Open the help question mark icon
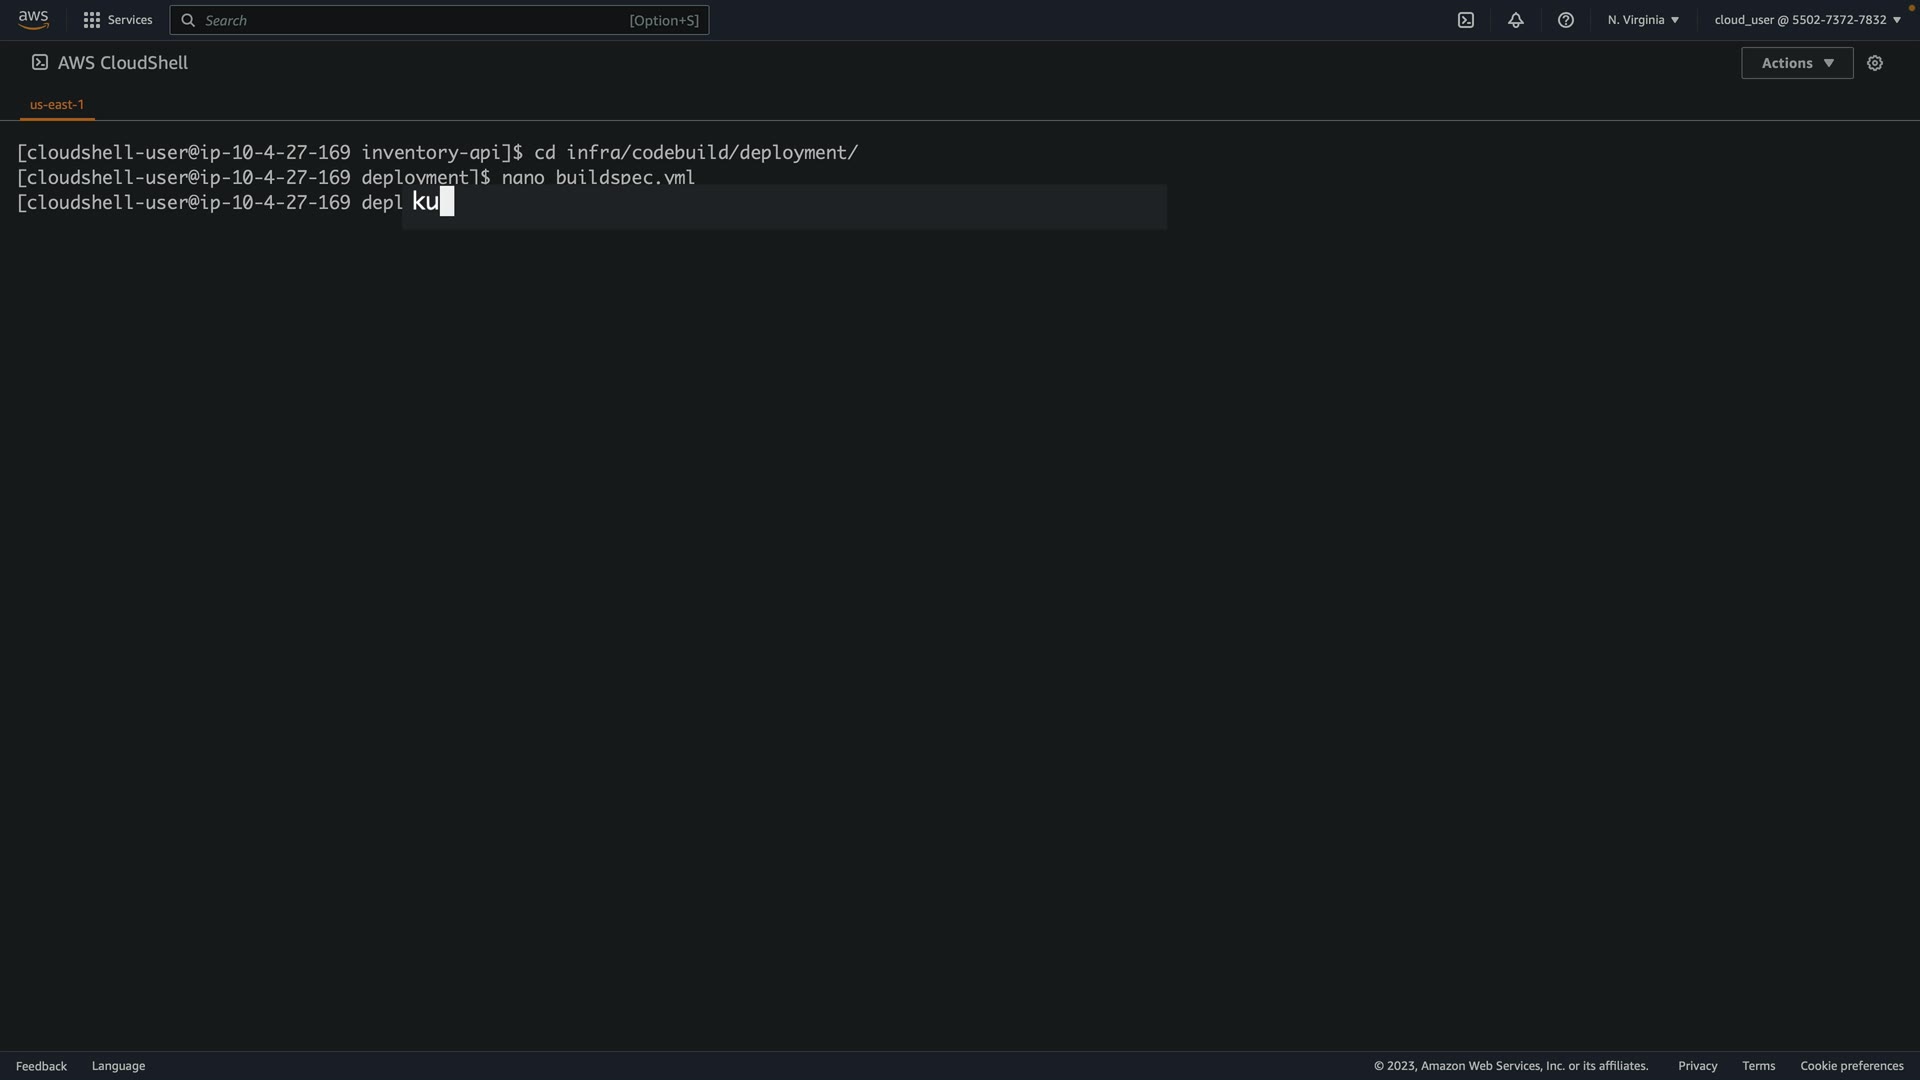The height and width of the screenshot is (1080, 1920). [1566, 20]
